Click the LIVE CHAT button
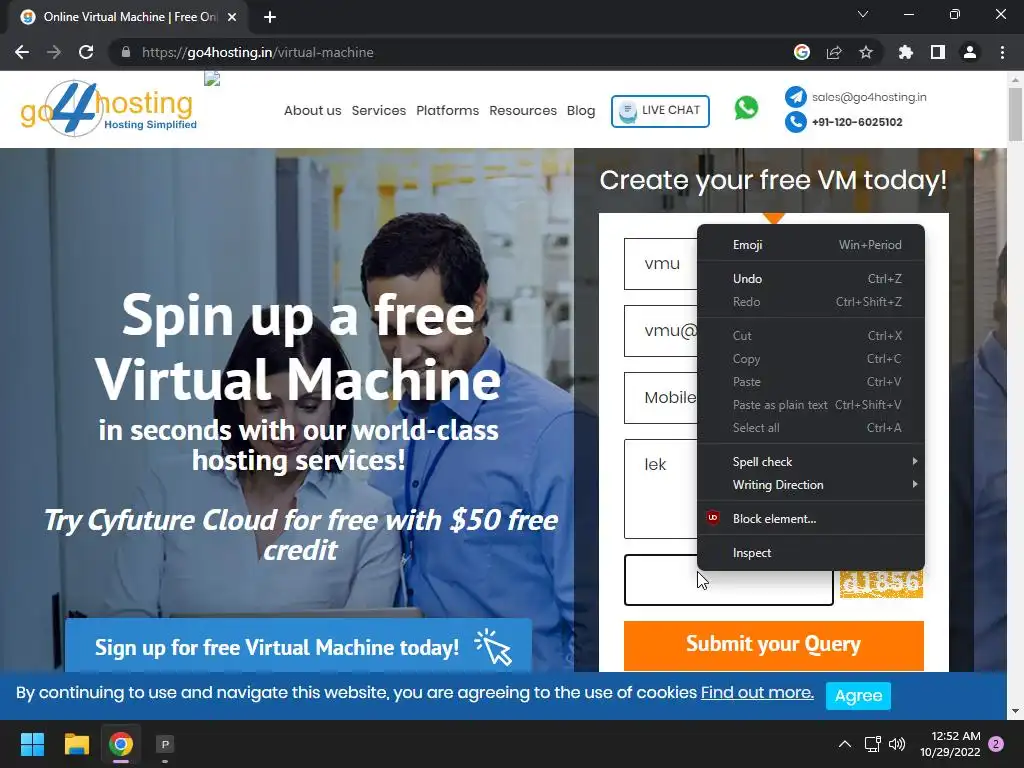Viewport: 1024px width, 768px height. point(660,111)
